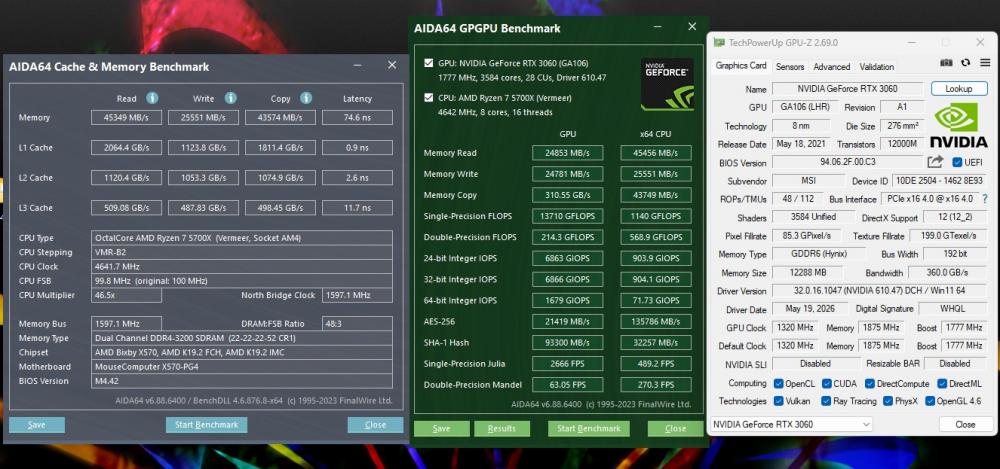Image resolution: width=1000 pixels, height=469 pixels.
Task: Click the L3 Cache Copy value 498.45 GB/s
Action: coord(281,207)
